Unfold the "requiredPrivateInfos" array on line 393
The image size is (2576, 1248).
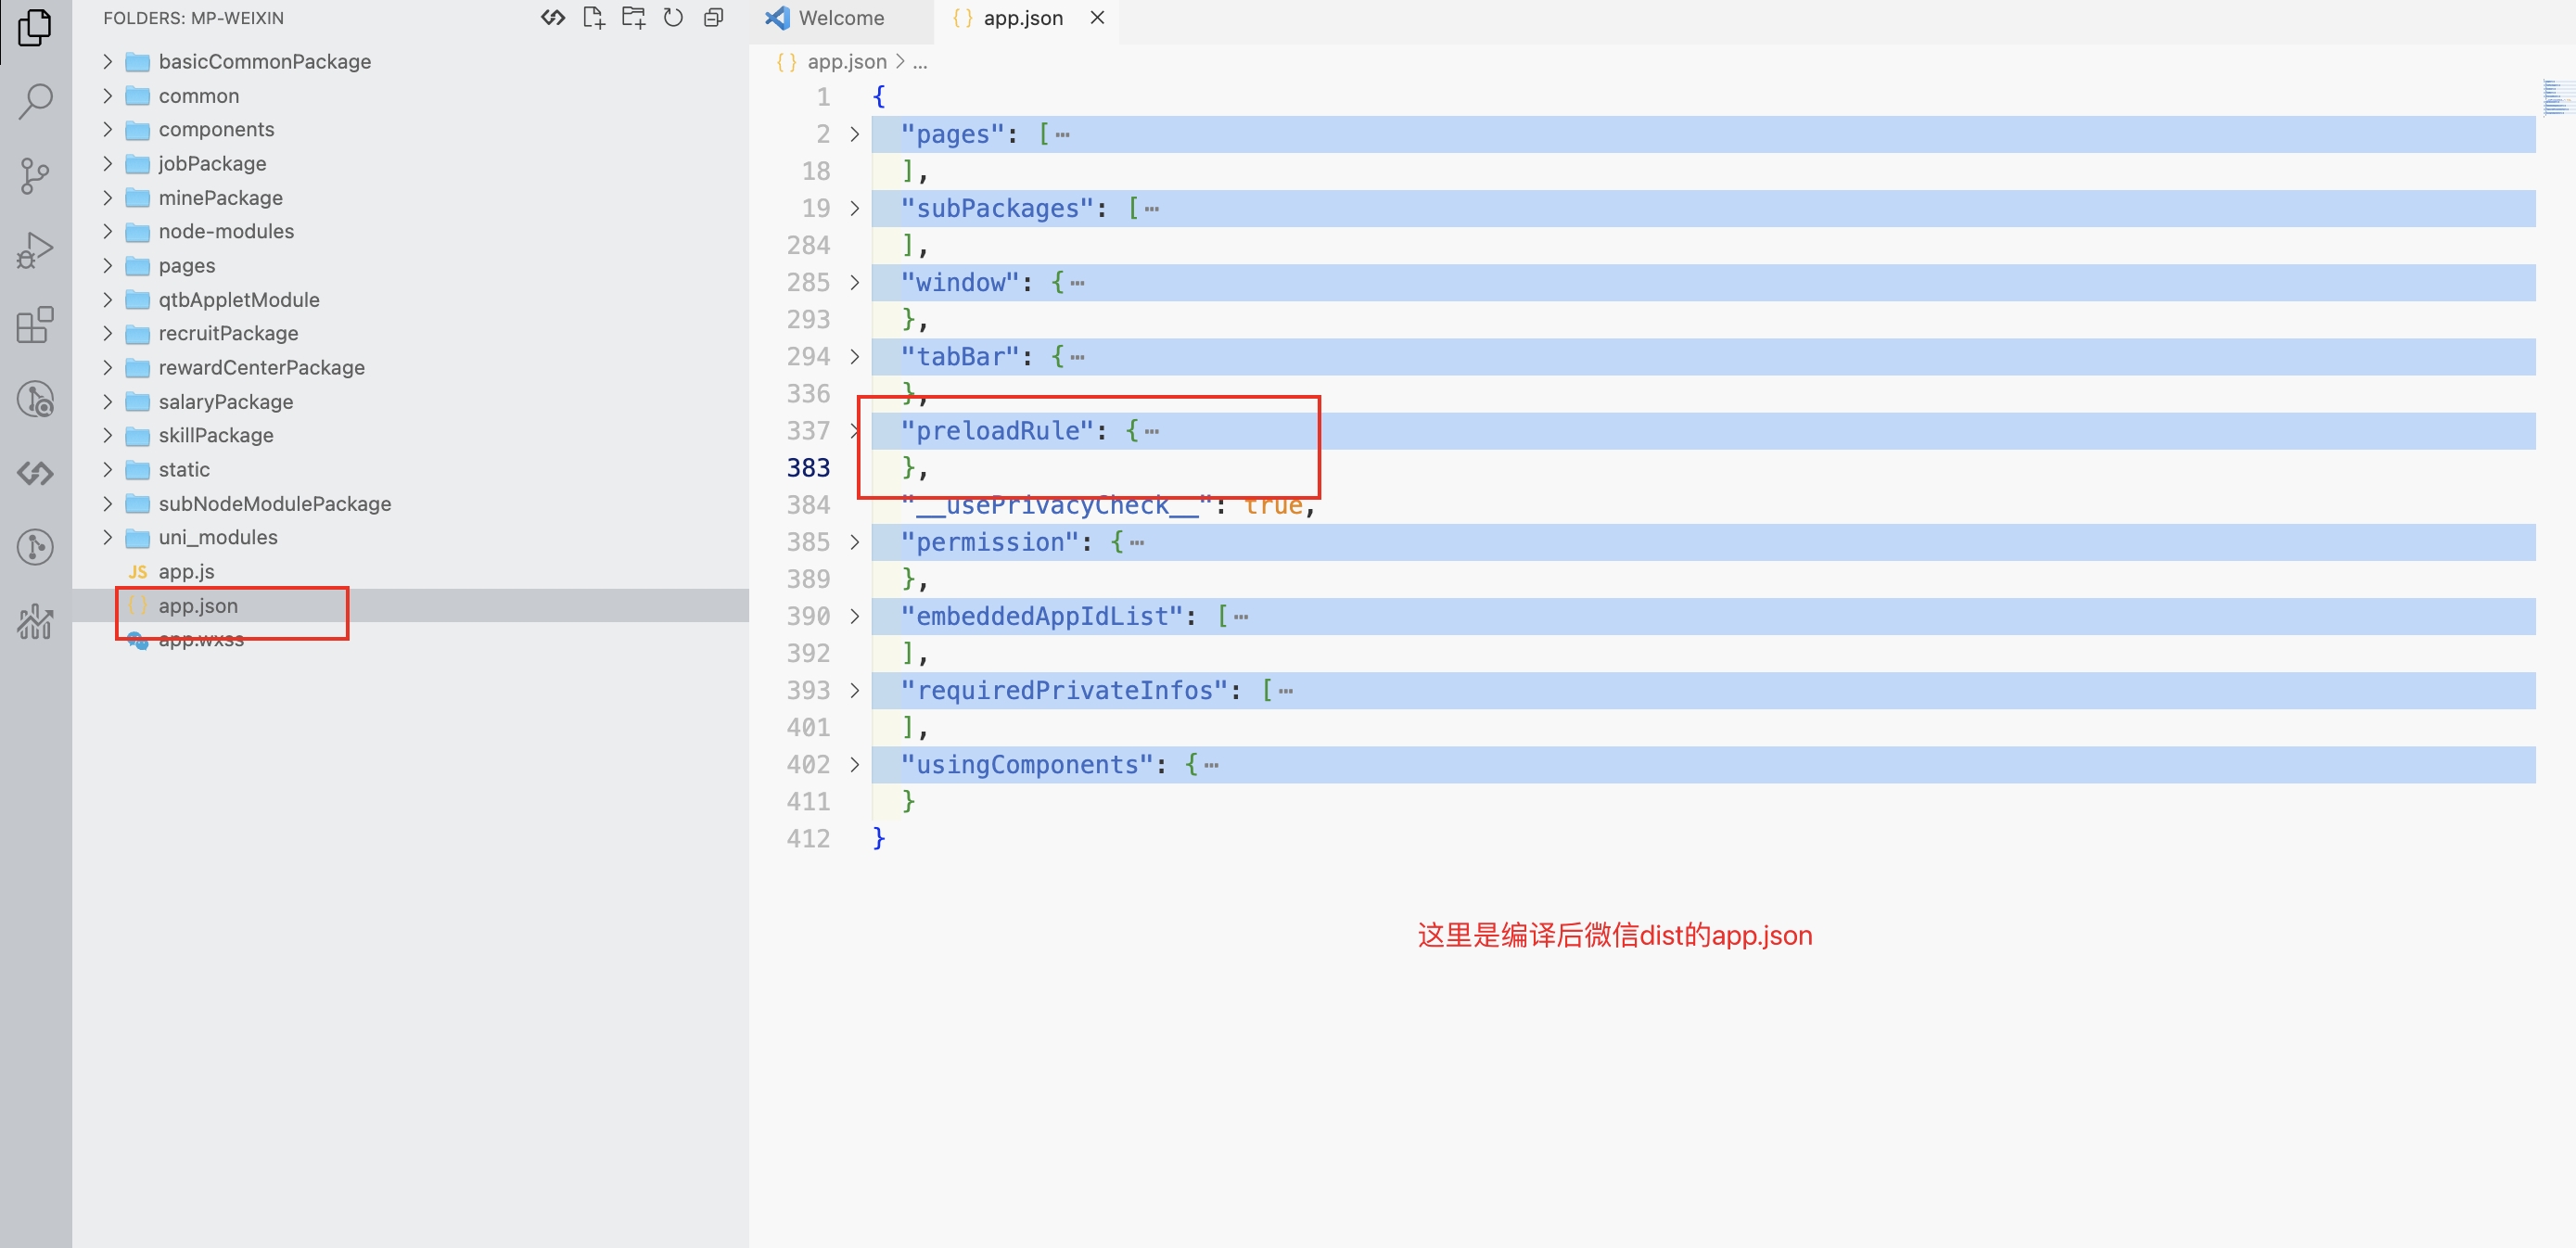click(855, 690)
